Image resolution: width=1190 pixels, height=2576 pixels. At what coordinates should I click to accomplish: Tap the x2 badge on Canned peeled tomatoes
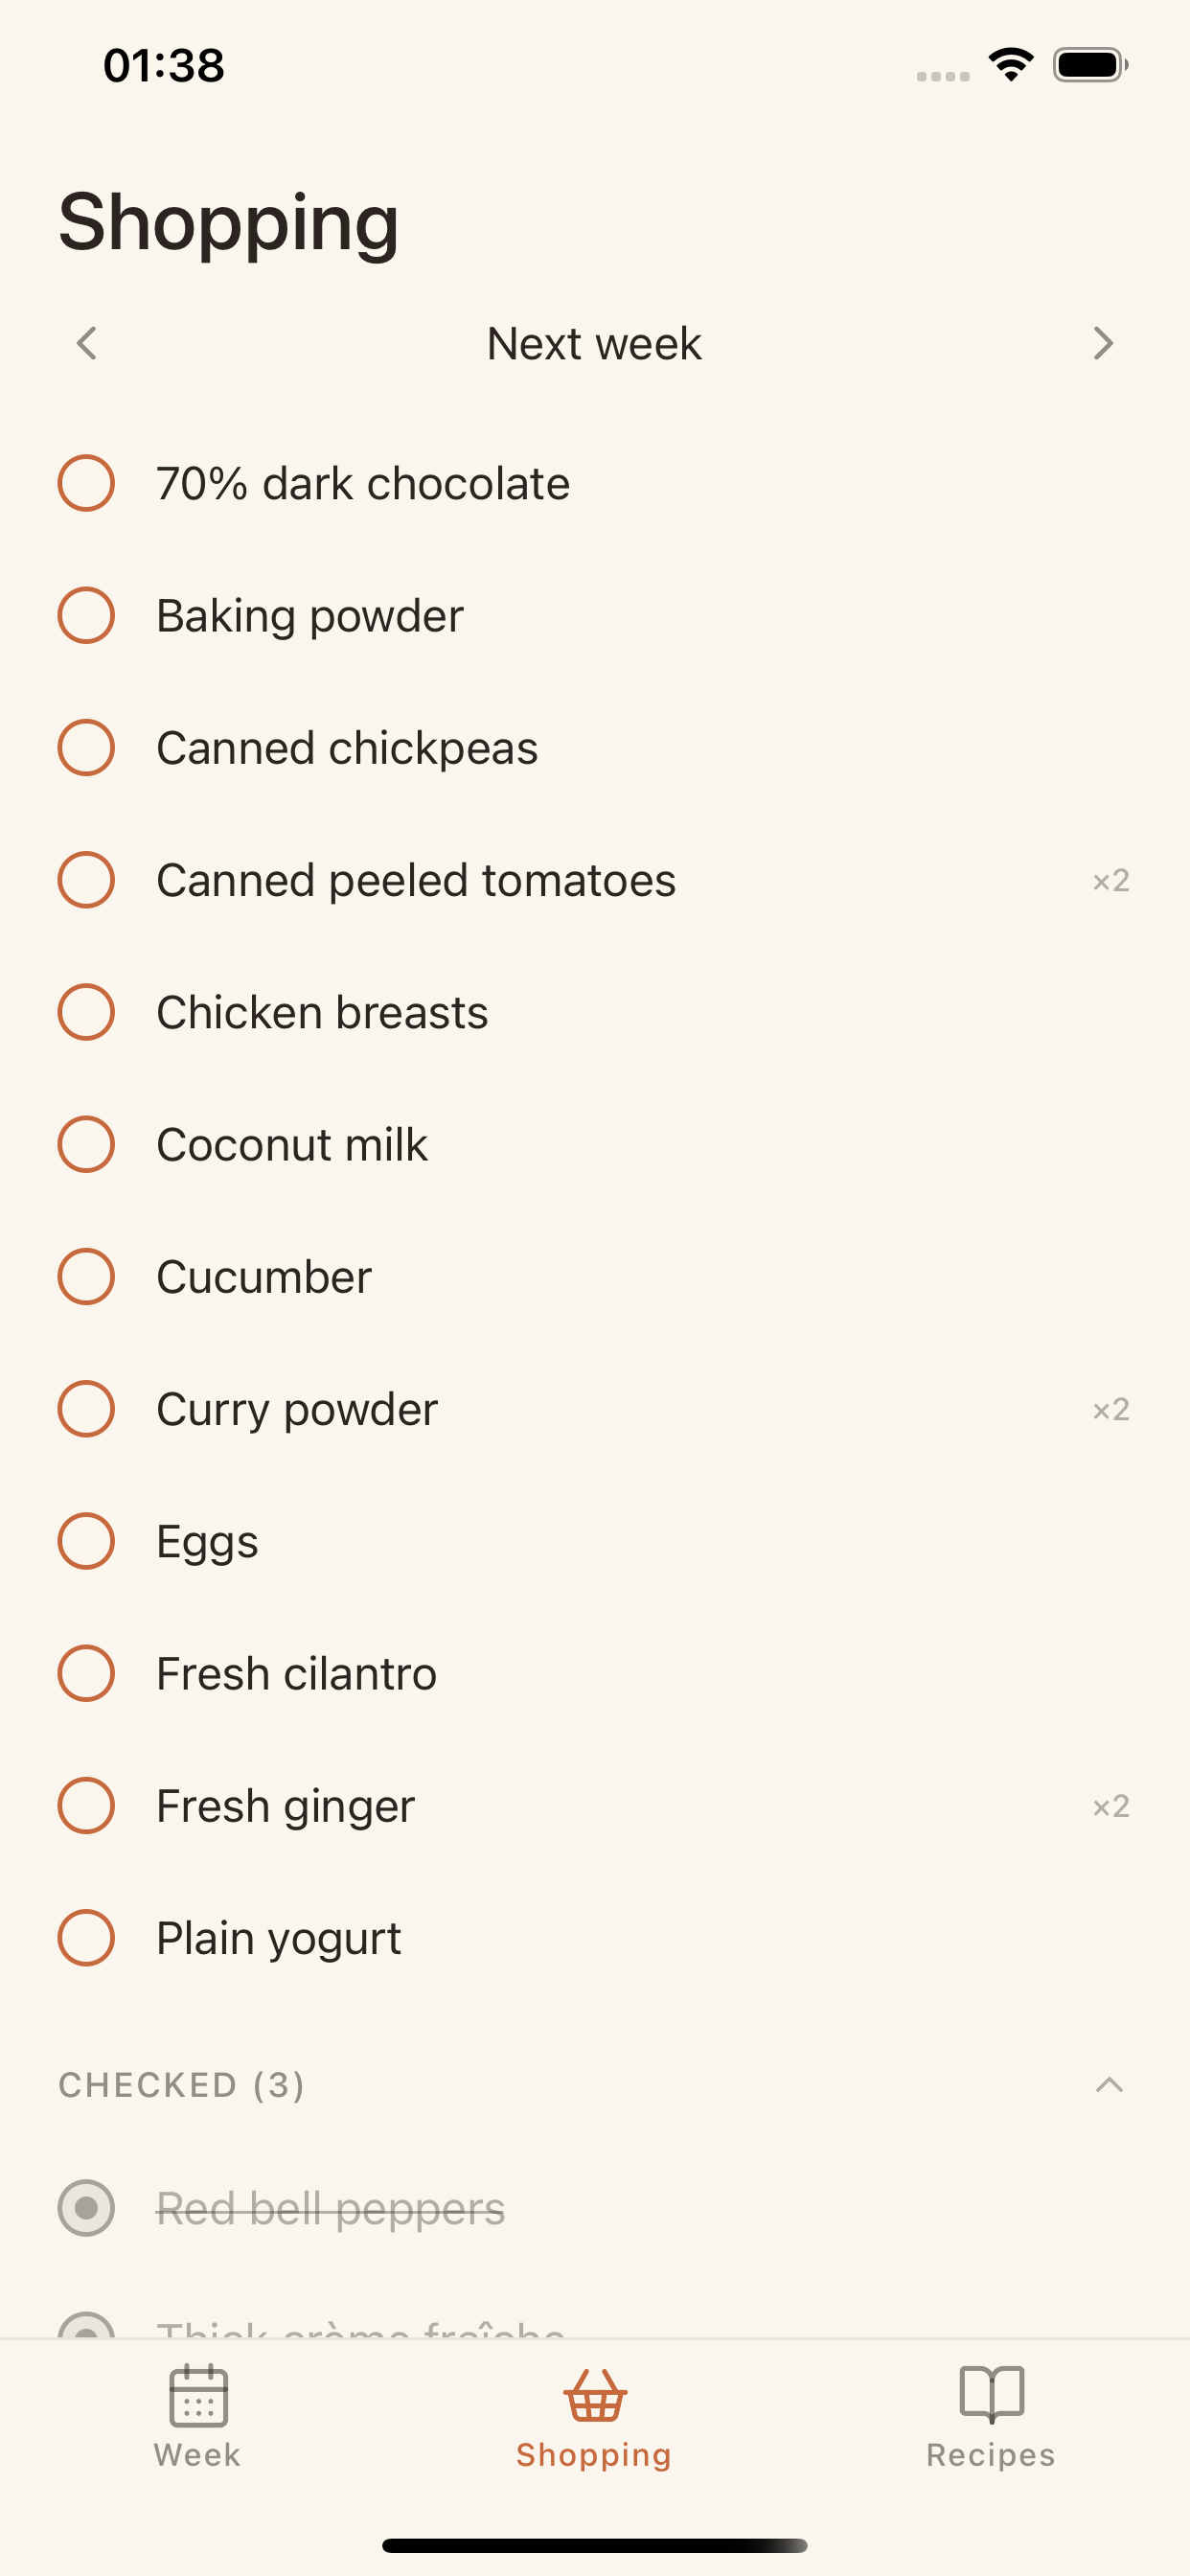point(1111,880)
